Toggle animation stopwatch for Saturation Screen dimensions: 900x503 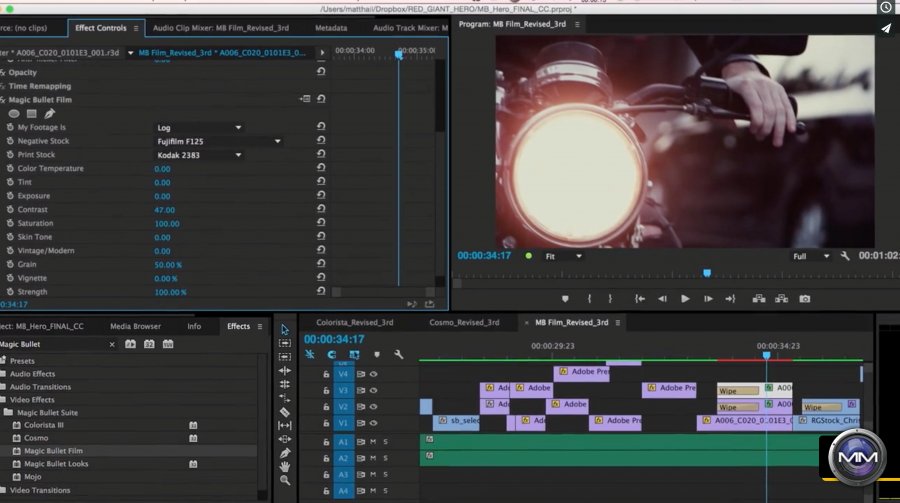click(x=10, y=223)
